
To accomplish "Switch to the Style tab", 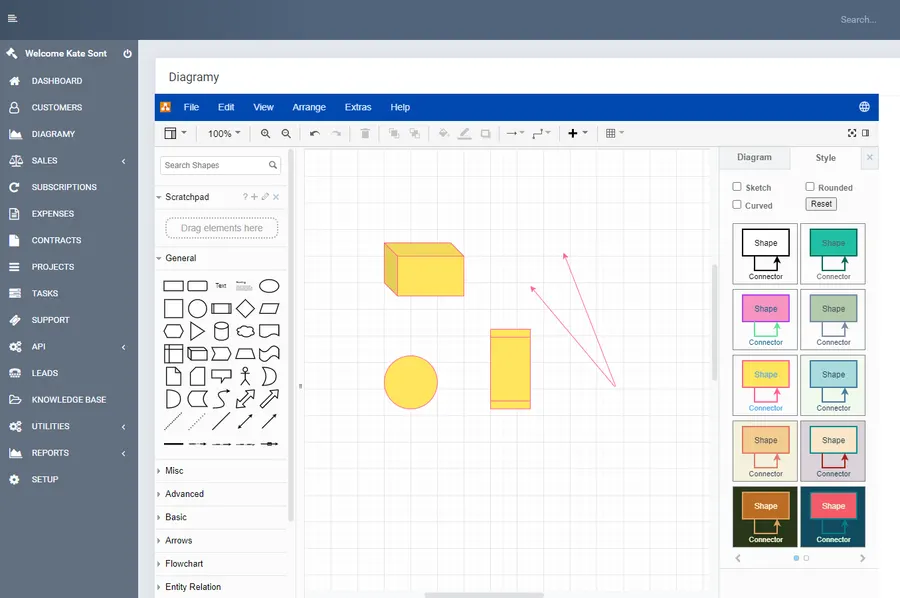I will click(825, 158).
